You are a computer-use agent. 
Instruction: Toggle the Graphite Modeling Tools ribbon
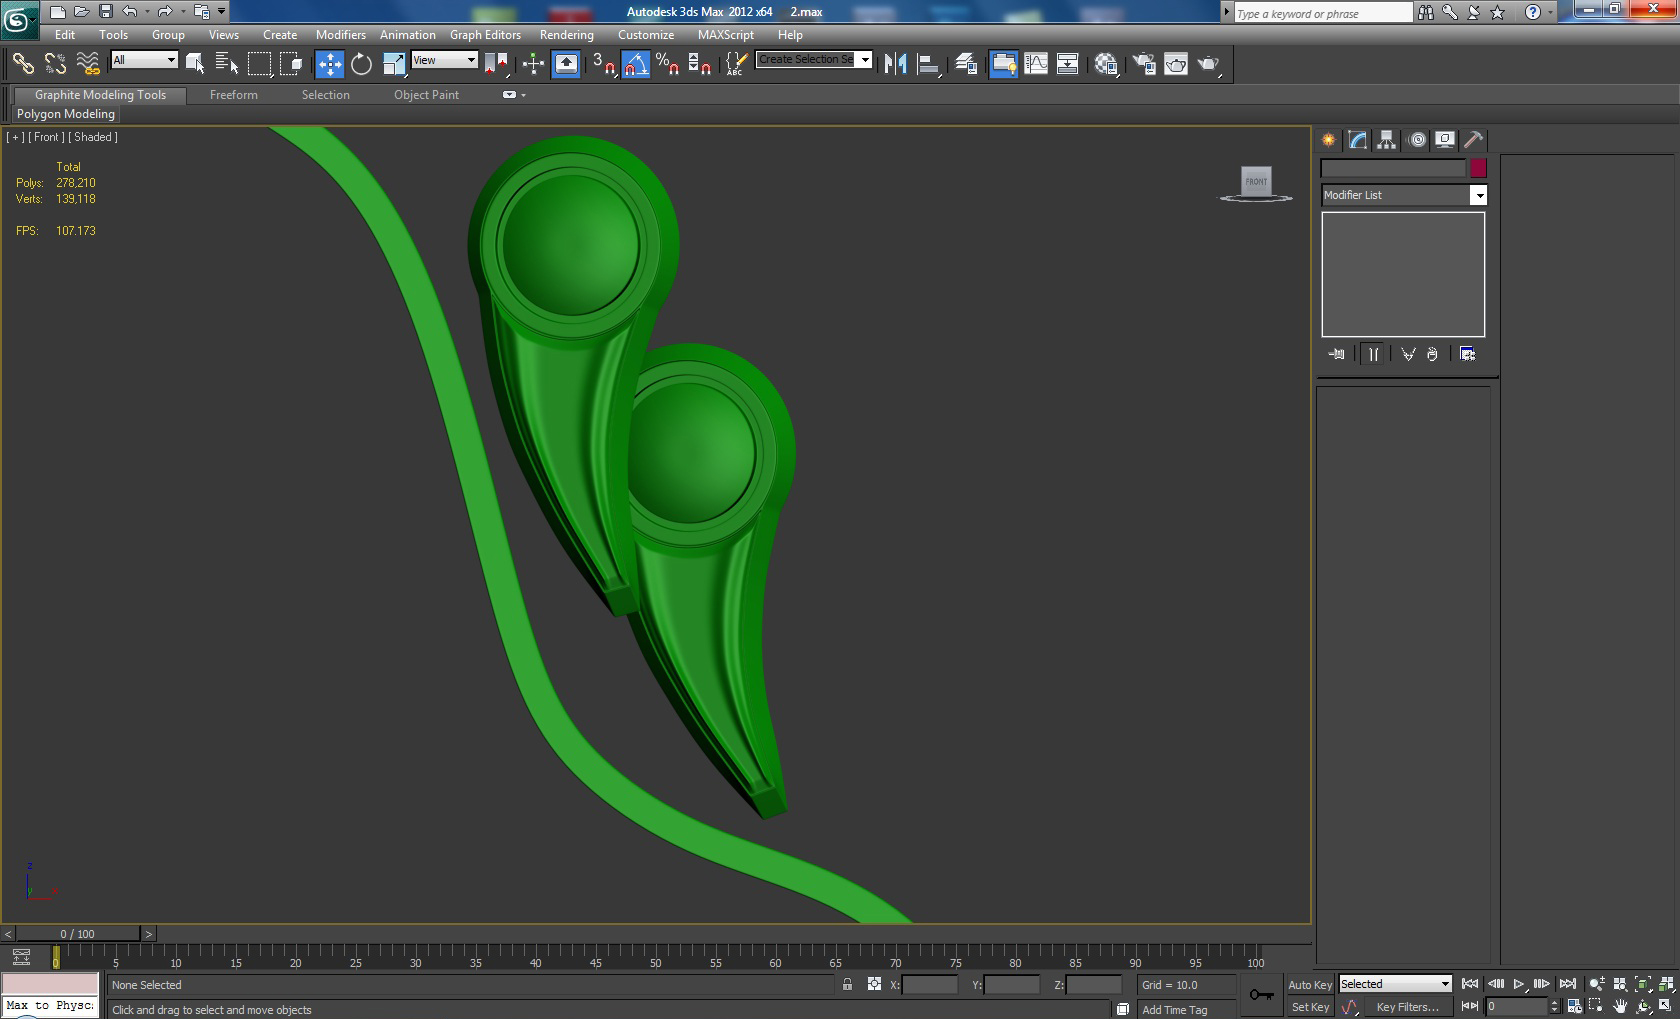point(1004,64)
